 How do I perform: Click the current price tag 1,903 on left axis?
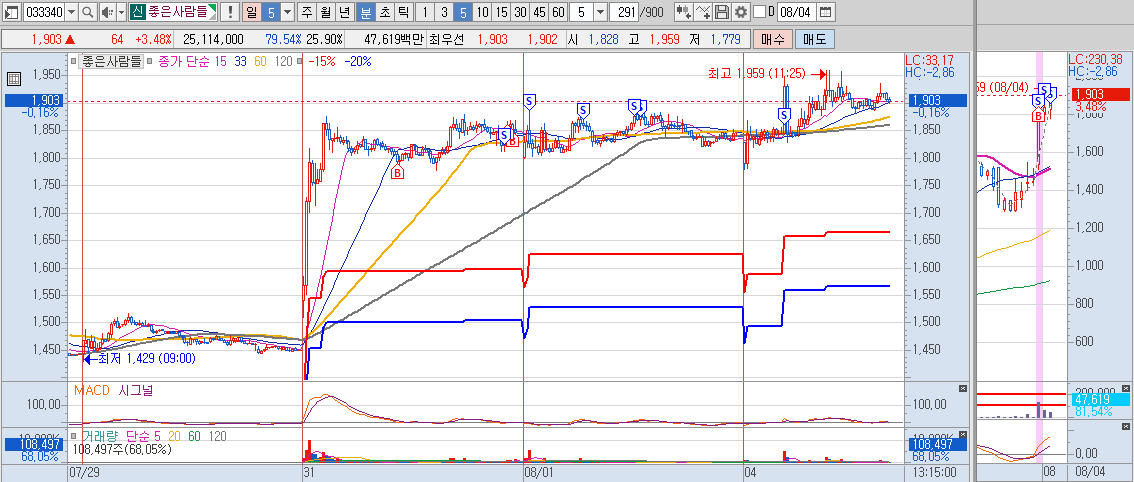33,101
